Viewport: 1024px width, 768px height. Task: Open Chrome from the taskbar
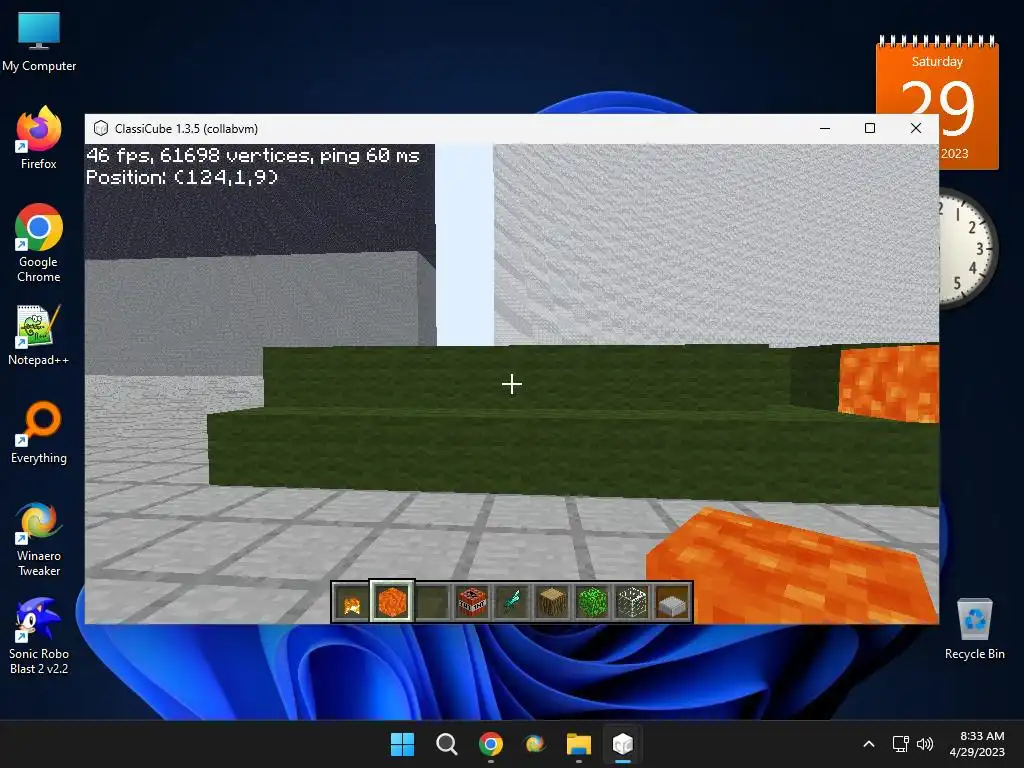490,744
